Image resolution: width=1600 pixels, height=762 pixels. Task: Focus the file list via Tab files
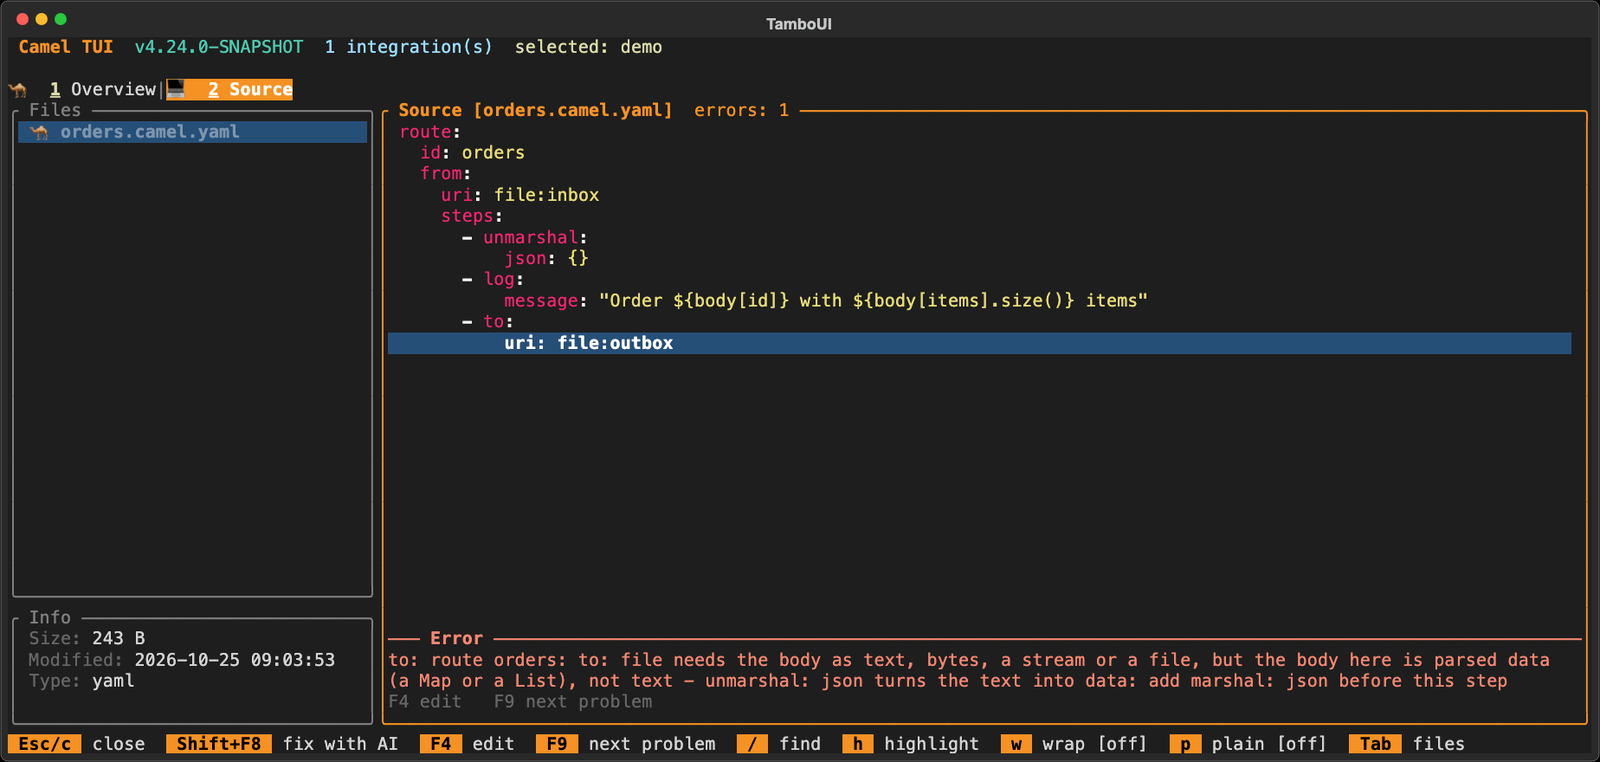point(1407,744)
